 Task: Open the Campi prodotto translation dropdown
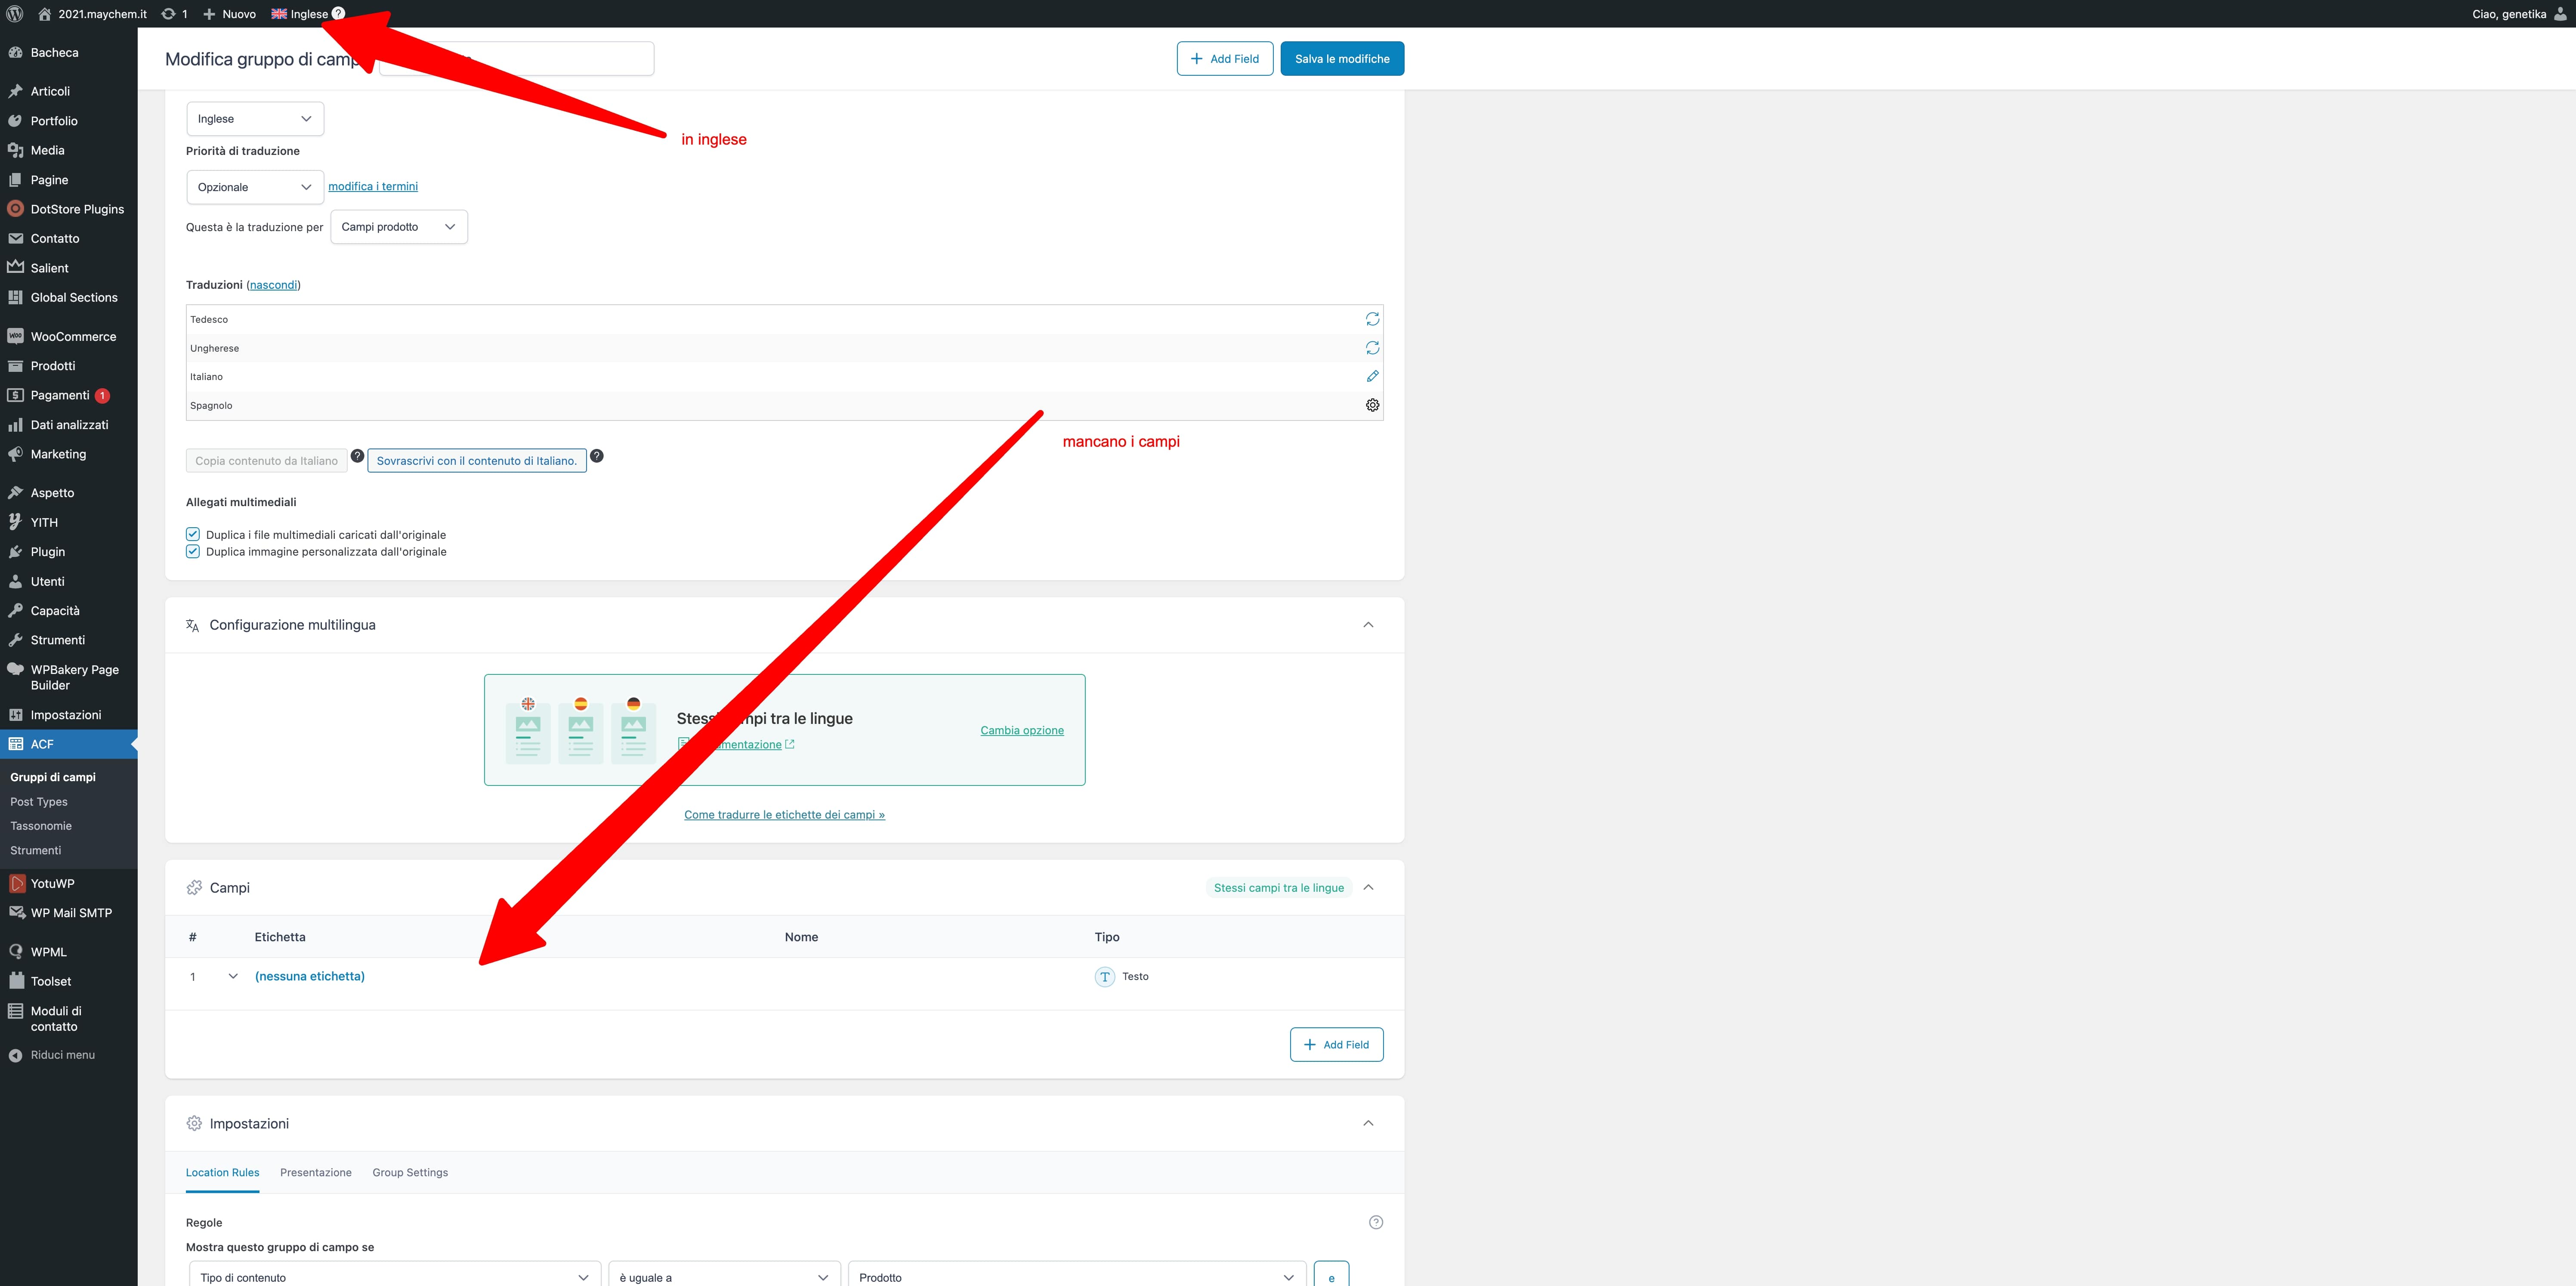click(399, 227)
